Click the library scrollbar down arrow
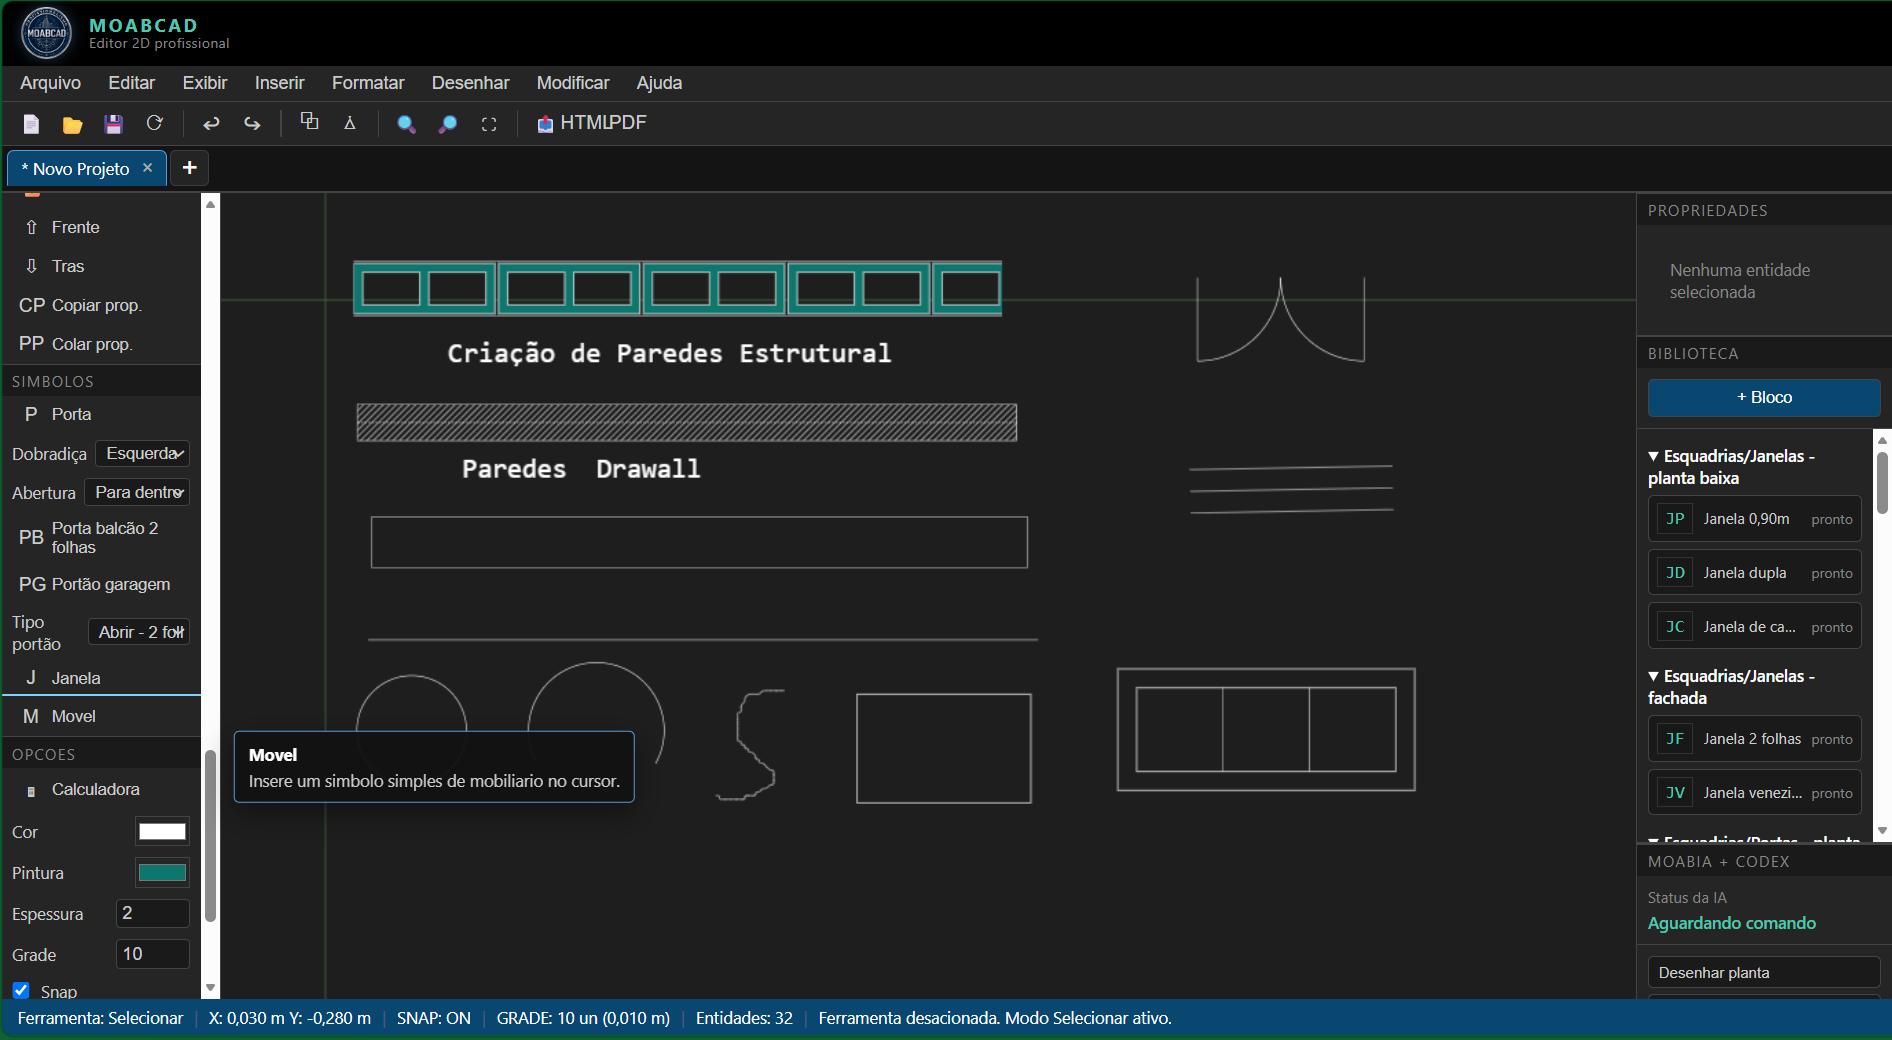Image resolution: width=1892 pixels, height=1040 pixels. click(1882, 831)
